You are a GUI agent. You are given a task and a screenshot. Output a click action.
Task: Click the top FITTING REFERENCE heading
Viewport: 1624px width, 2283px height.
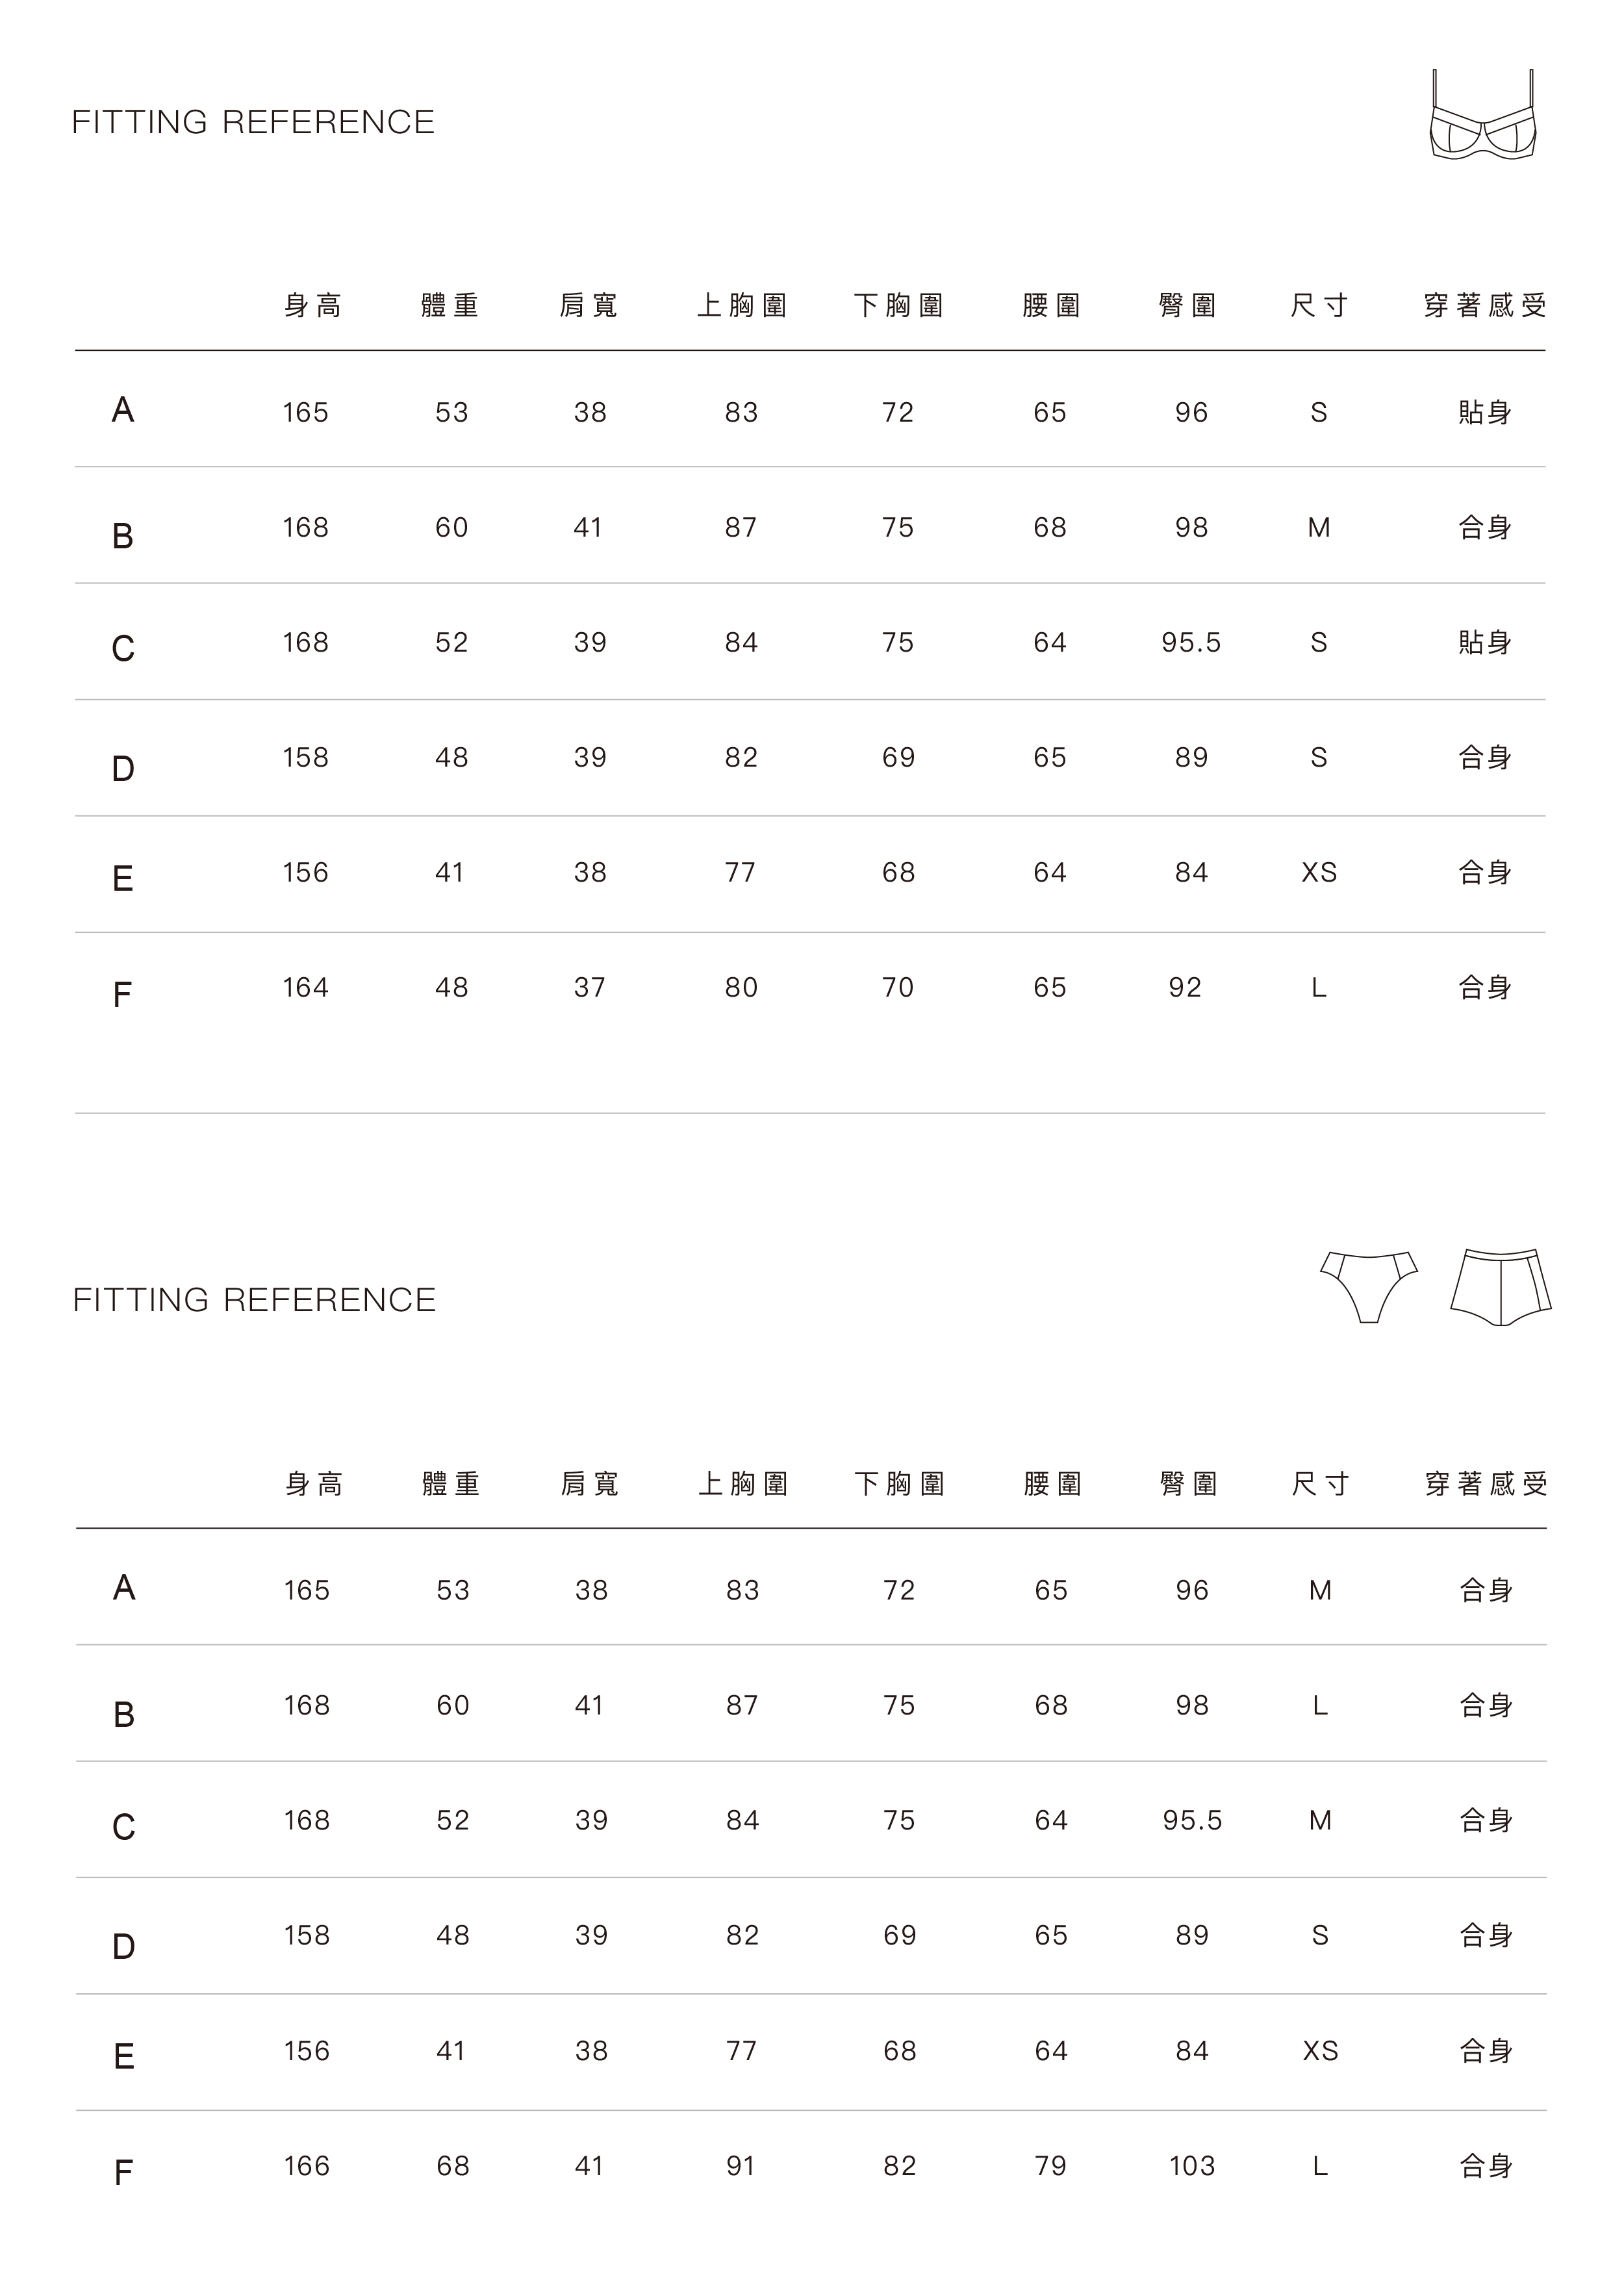(x=253, y=122)
